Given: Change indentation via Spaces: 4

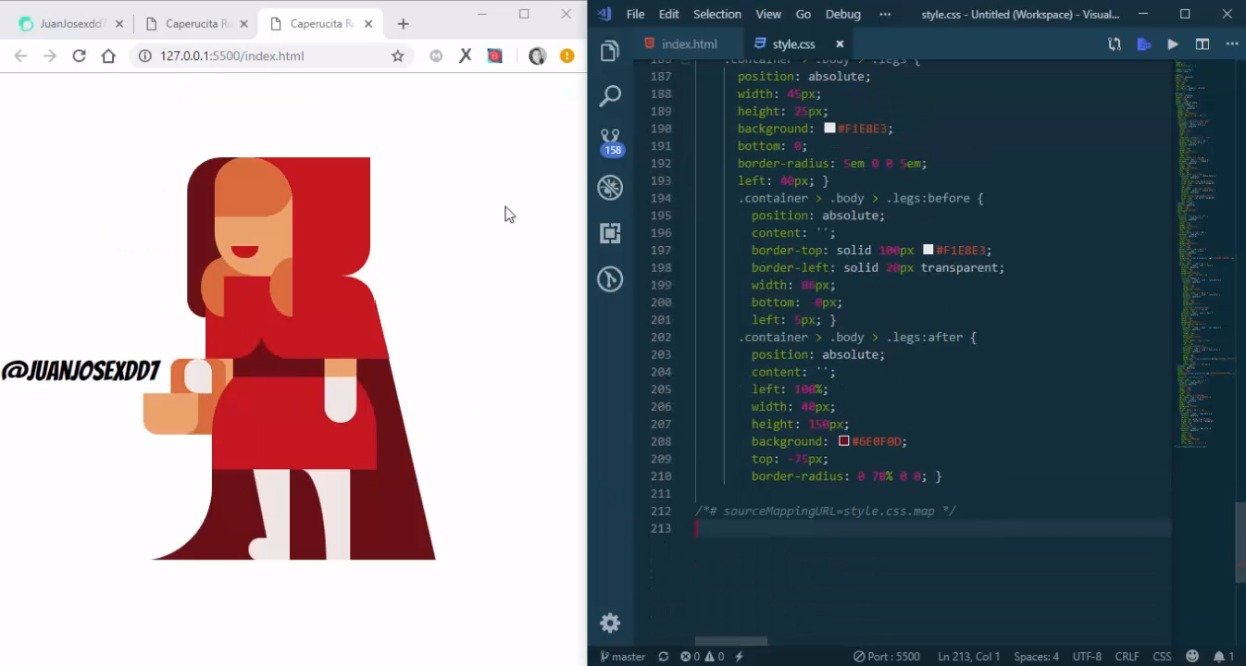Looking at the screenshot, I should click(1036, 657).
